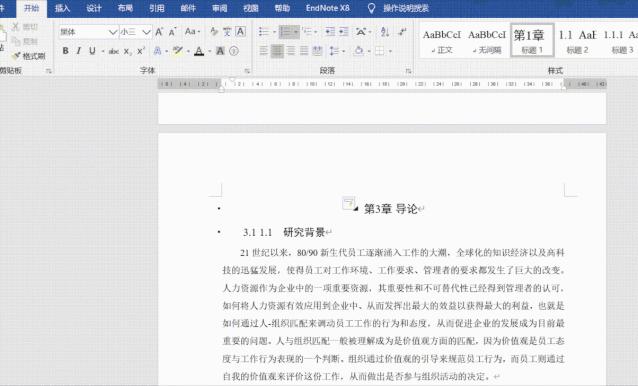Image resolution: width=638 pixels, height=386 pixels.
Task: Click the Cut scissors icon
Action: point(16,27)
